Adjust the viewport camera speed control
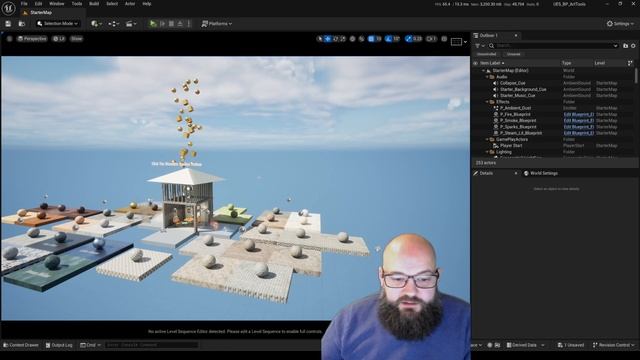Image resolution: width=640 pixels, height=360 pixels. click(431, 39)
